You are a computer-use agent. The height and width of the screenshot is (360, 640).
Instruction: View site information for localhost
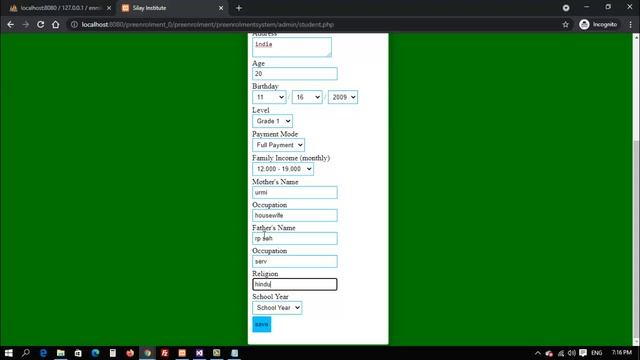pyautogui.click(x=74, y=24)
